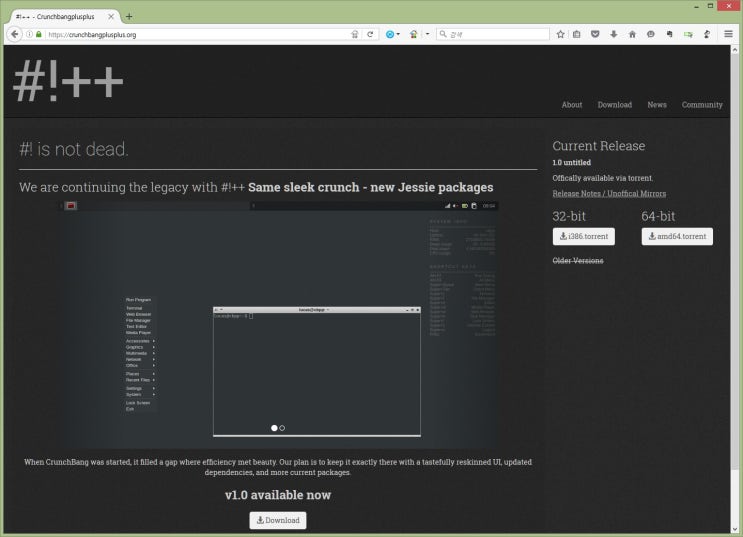Go to the browser home icon
The width and height of the screenshot is (743, 537).
[x=631, y=34]
